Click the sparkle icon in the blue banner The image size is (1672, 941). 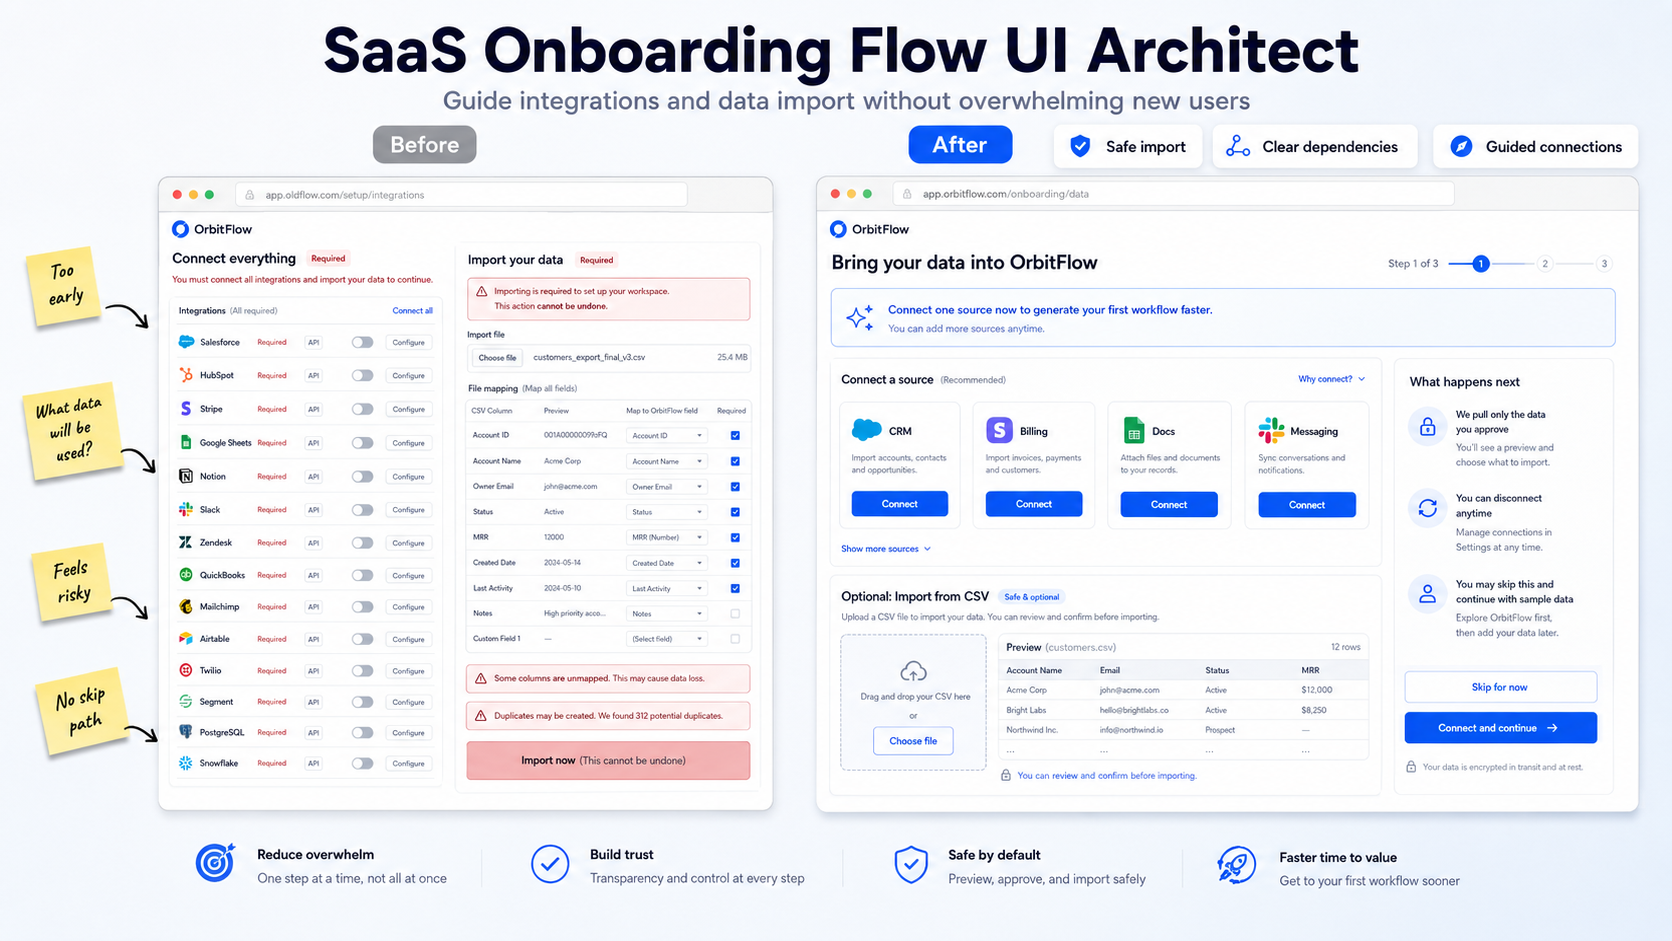coord(859,318)
